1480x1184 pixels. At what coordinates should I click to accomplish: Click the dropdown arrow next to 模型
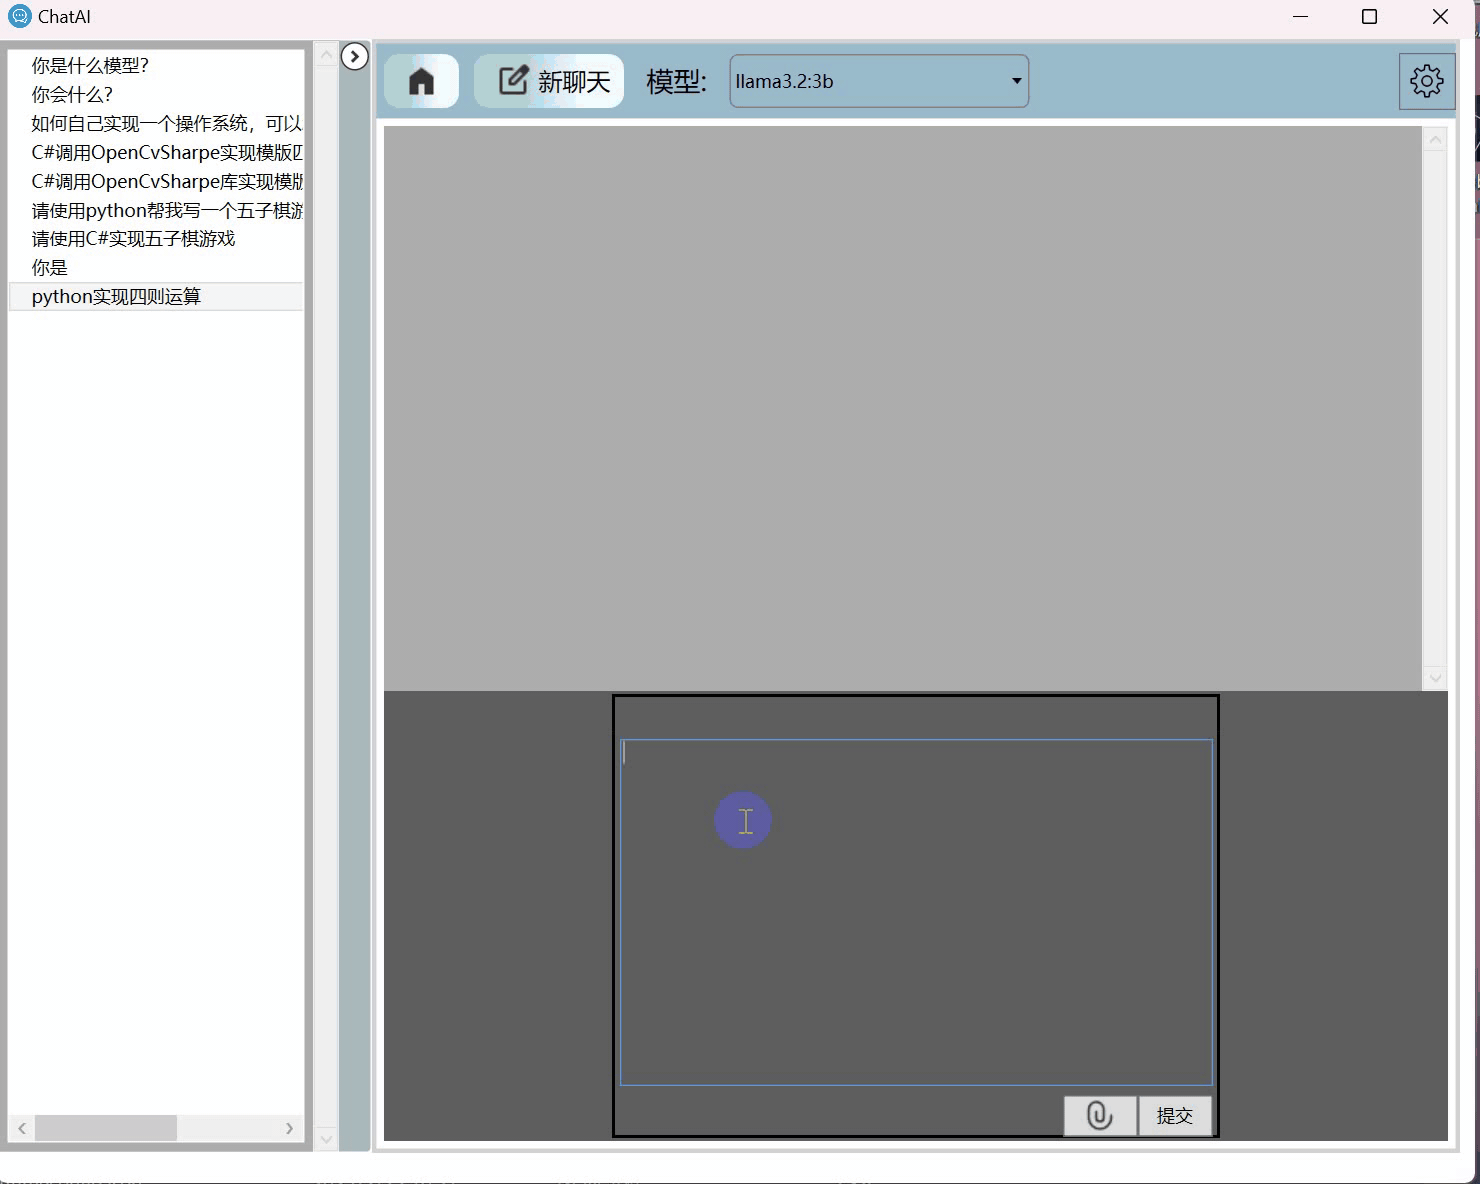1015,81
